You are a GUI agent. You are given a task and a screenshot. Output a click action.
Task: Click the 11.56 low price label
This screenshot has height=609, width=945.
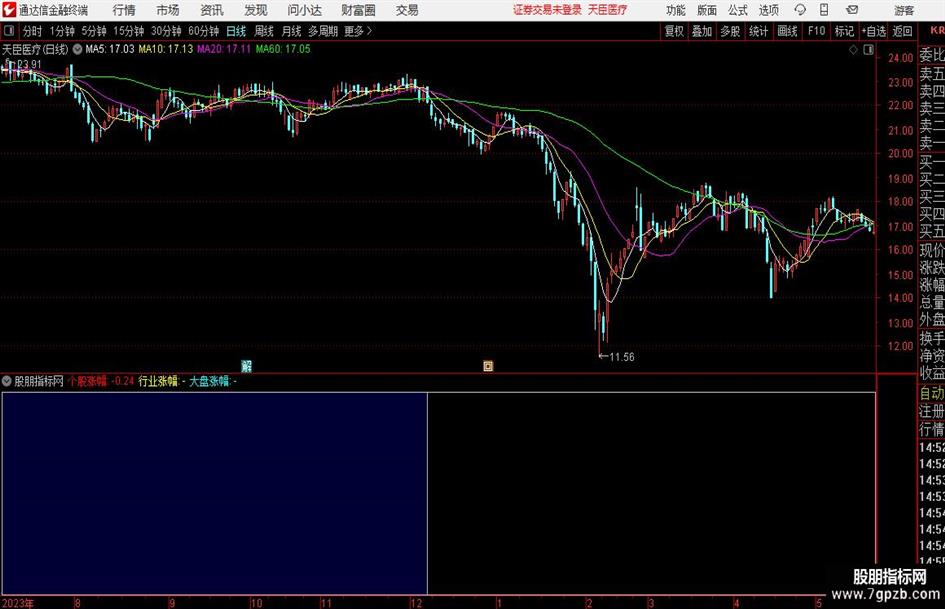621,357
